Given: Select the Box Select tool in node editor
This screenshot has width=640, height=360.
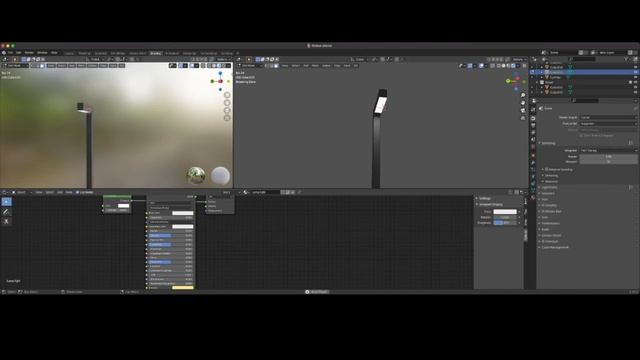Looking at the screenshot, I should click(7, 202).
